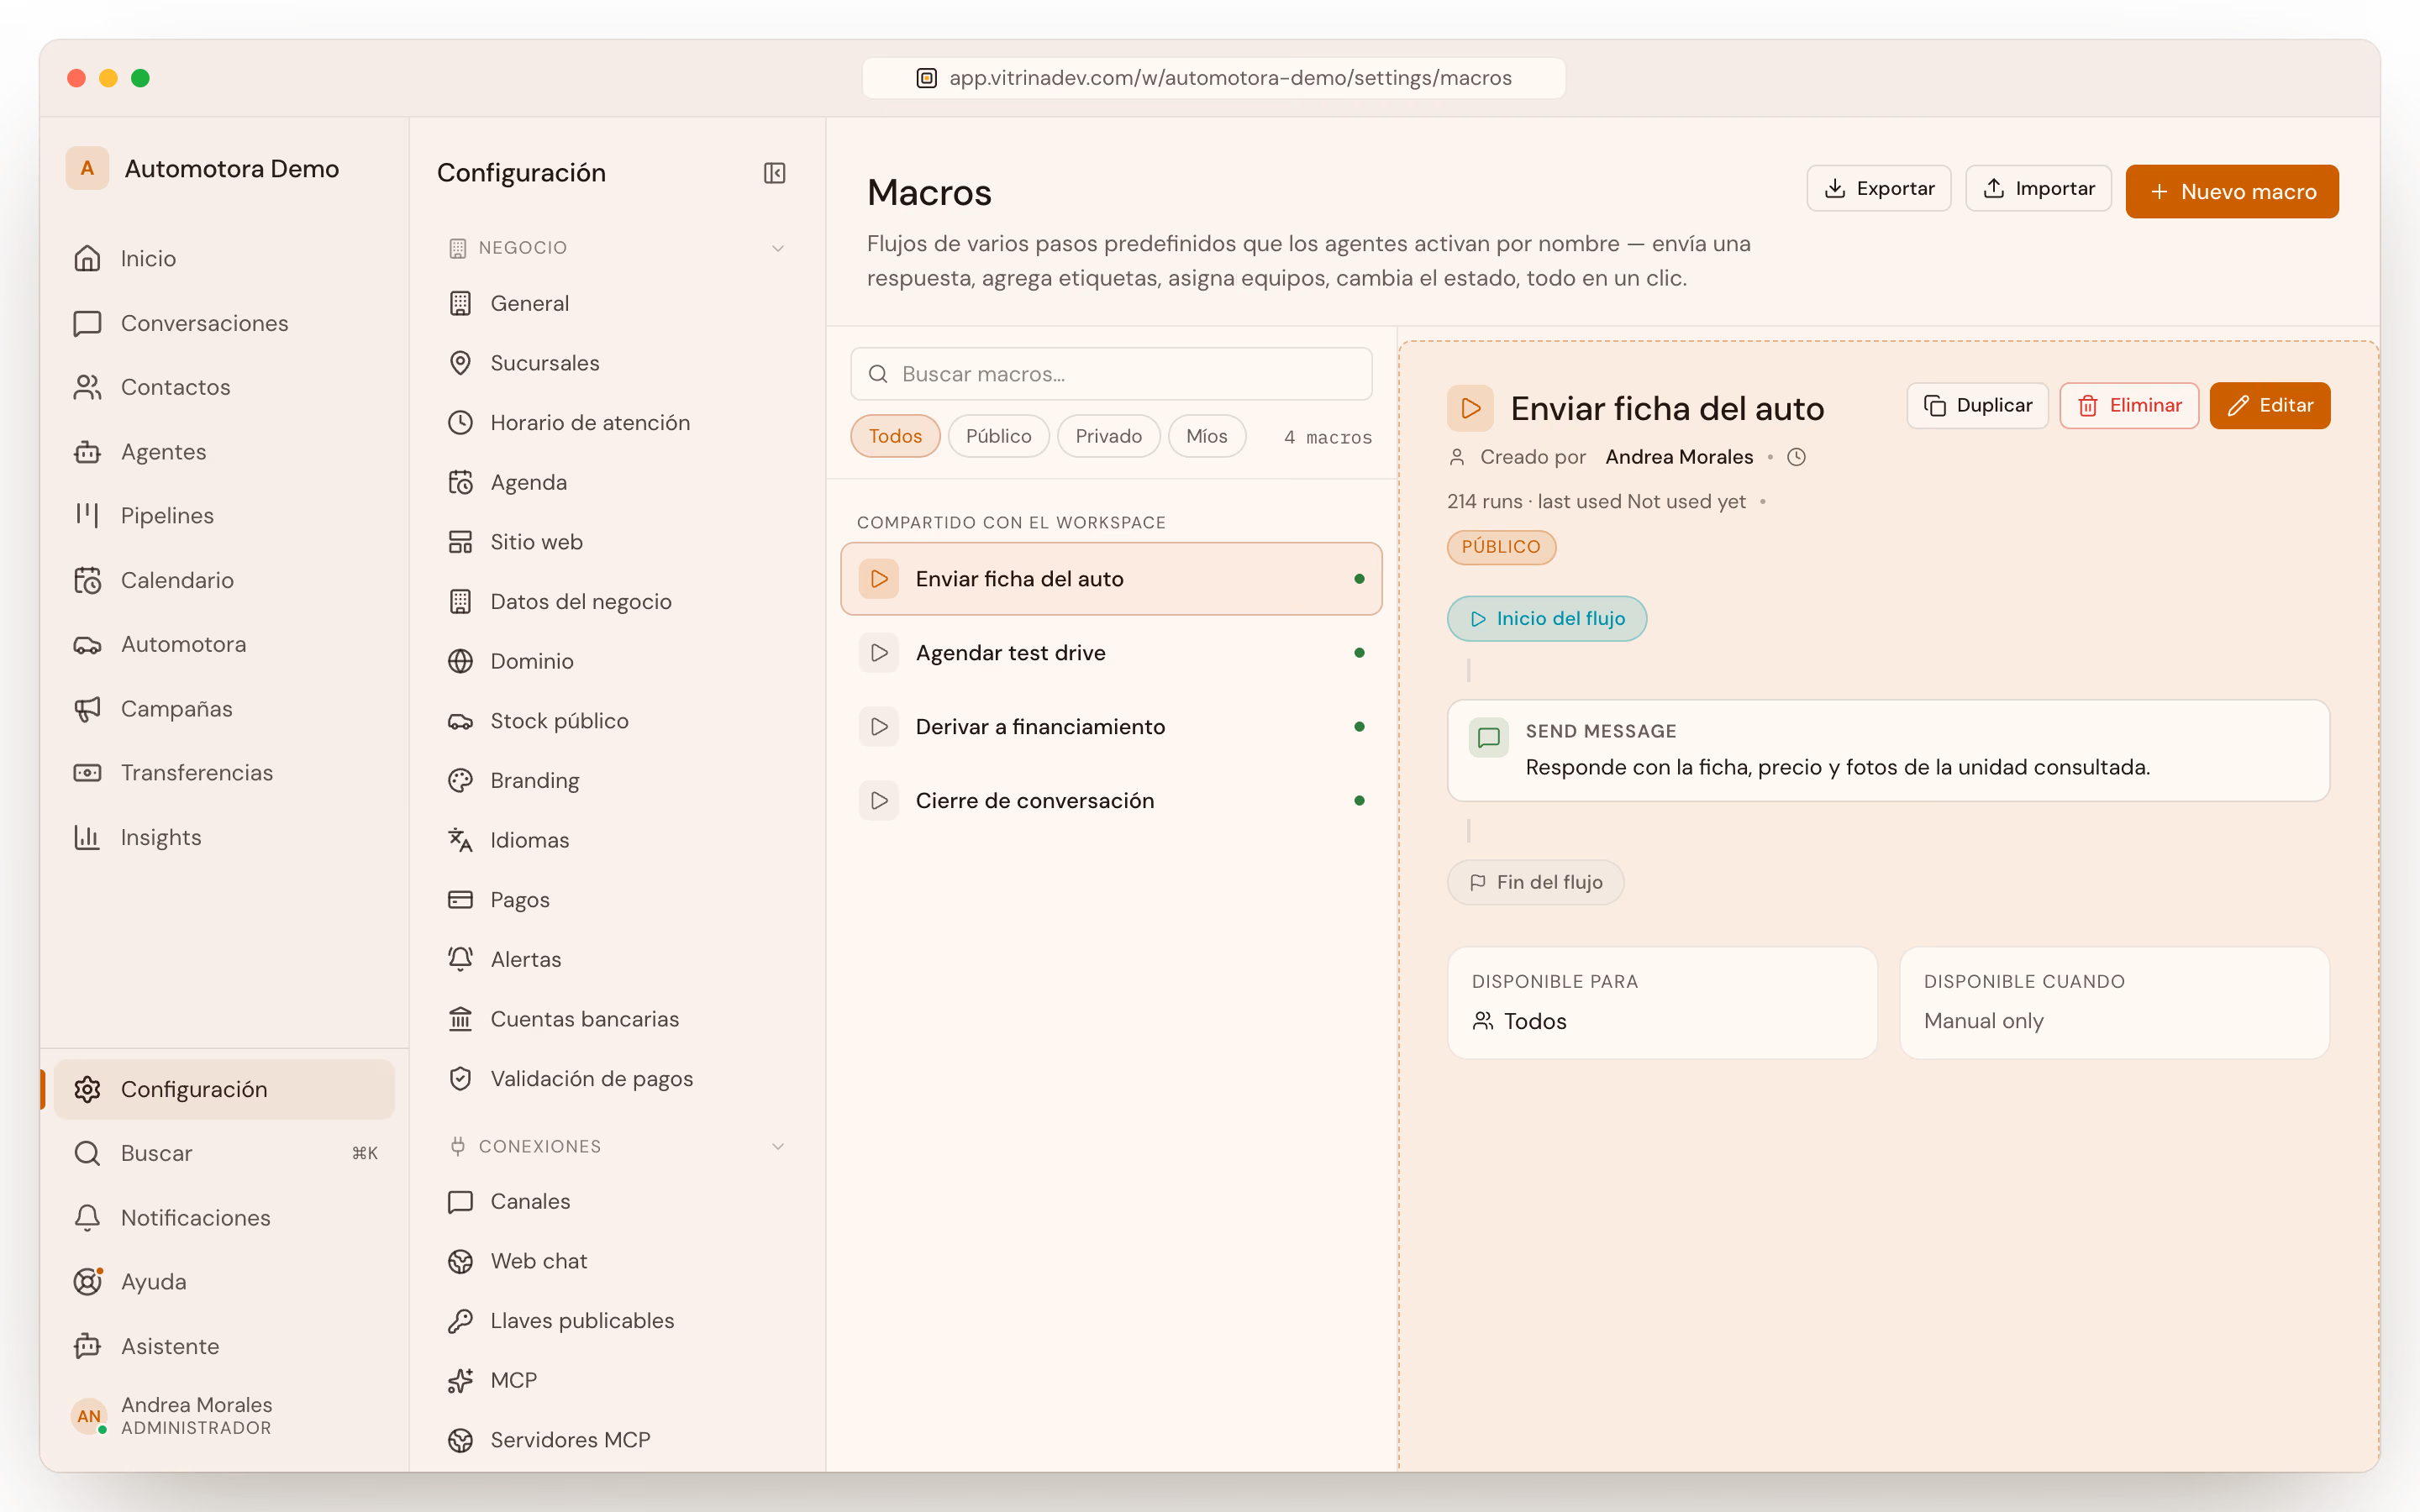The width and height of the screenshot is (2420, 1512).
Task: Click the Contactos people icon
Action: point(87,387)
